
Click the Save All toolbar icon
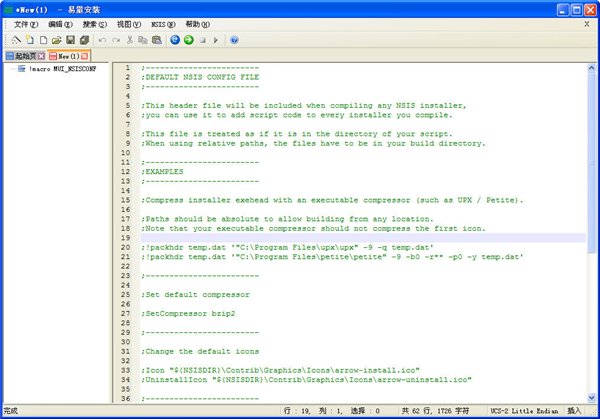[84, 40]
